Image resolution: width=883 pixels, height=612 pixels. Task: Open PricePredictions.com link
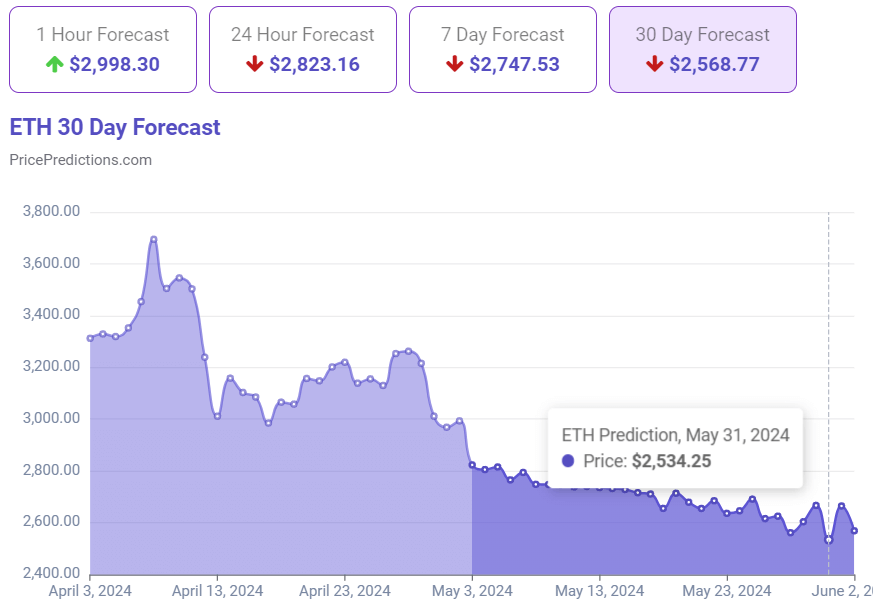coord(80,160)
